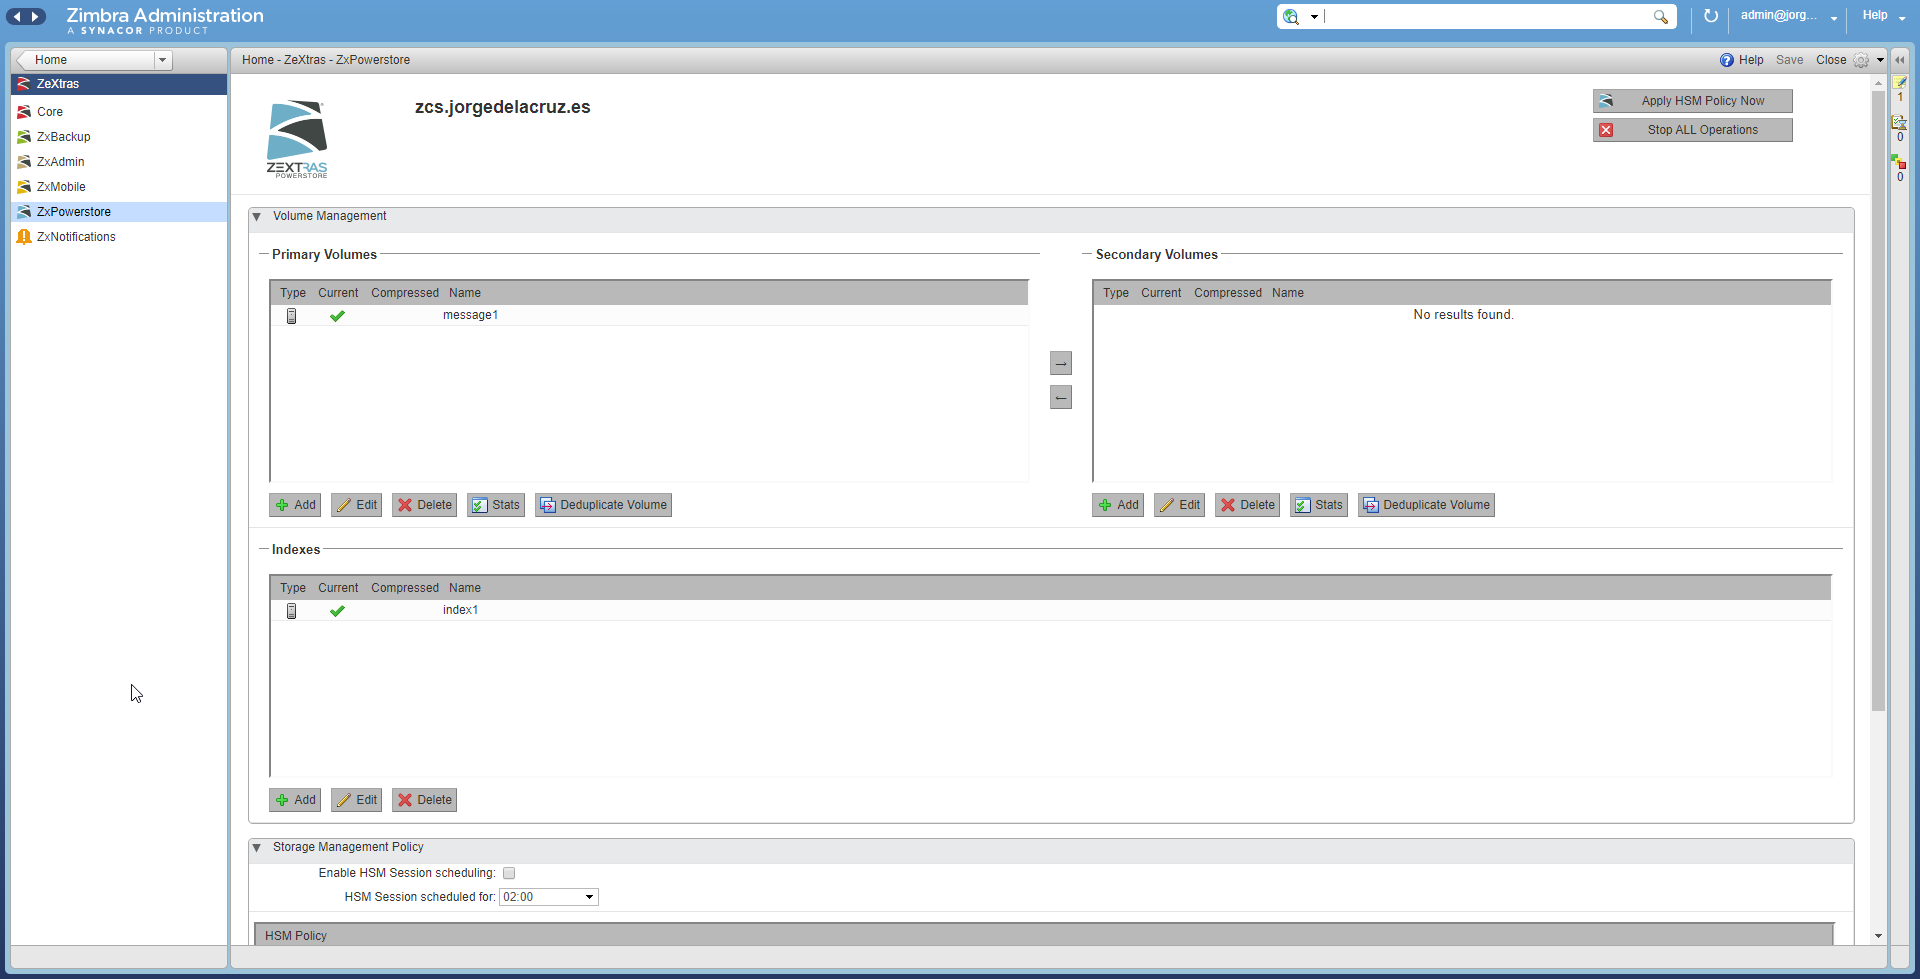This screenshot has height=979, width=1920.
Task: Go back with the left navigation arrow
Action: 17,16
